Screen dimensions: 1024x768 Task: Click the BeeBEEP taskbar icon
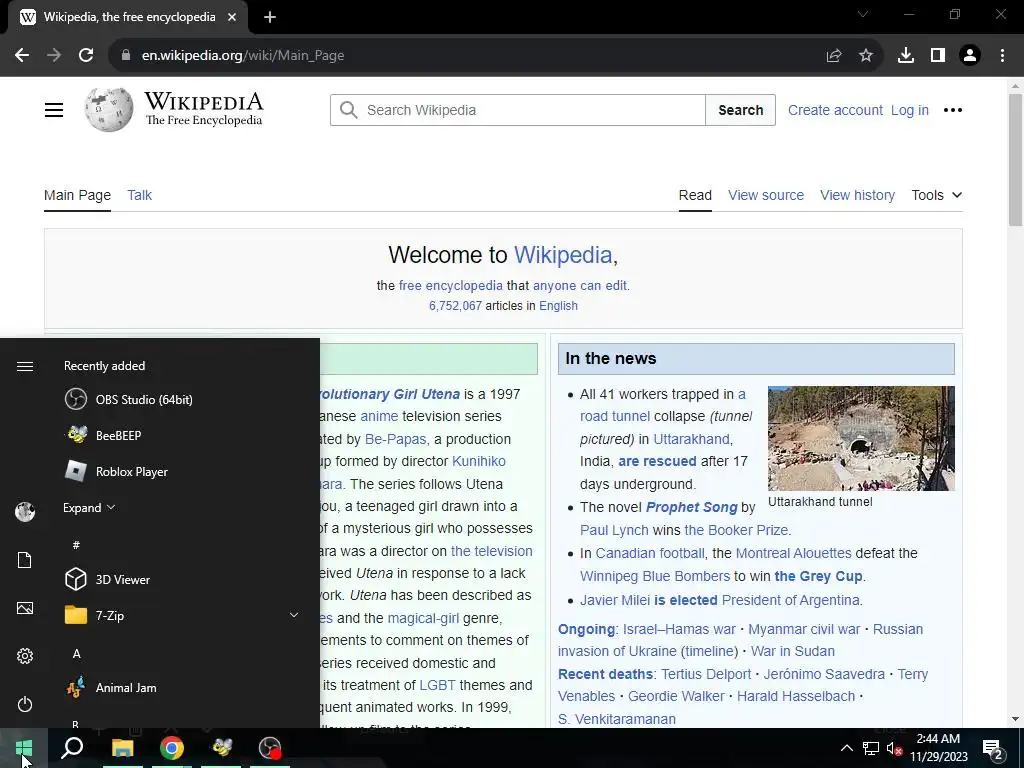pyautogui.click(x=221, y=748)
